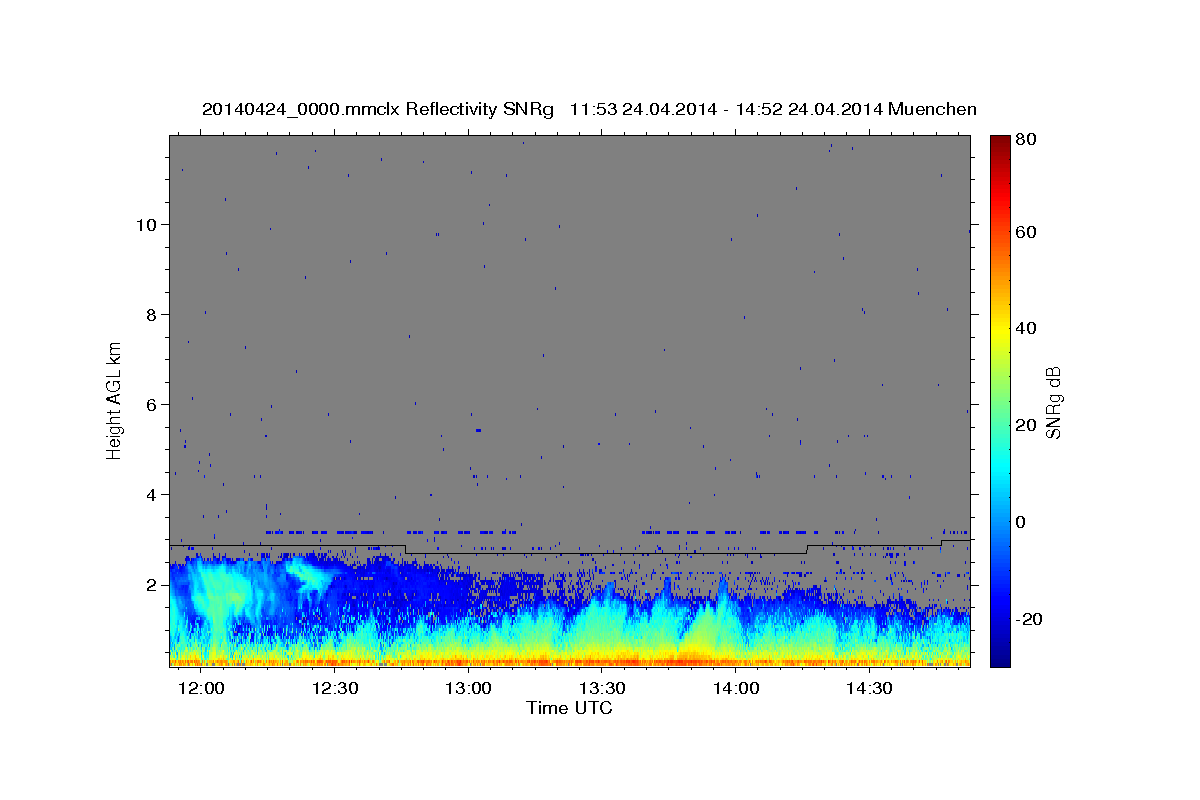Click the 13:00 time tick label
1200x800 pixels.
tap(469, 689)
